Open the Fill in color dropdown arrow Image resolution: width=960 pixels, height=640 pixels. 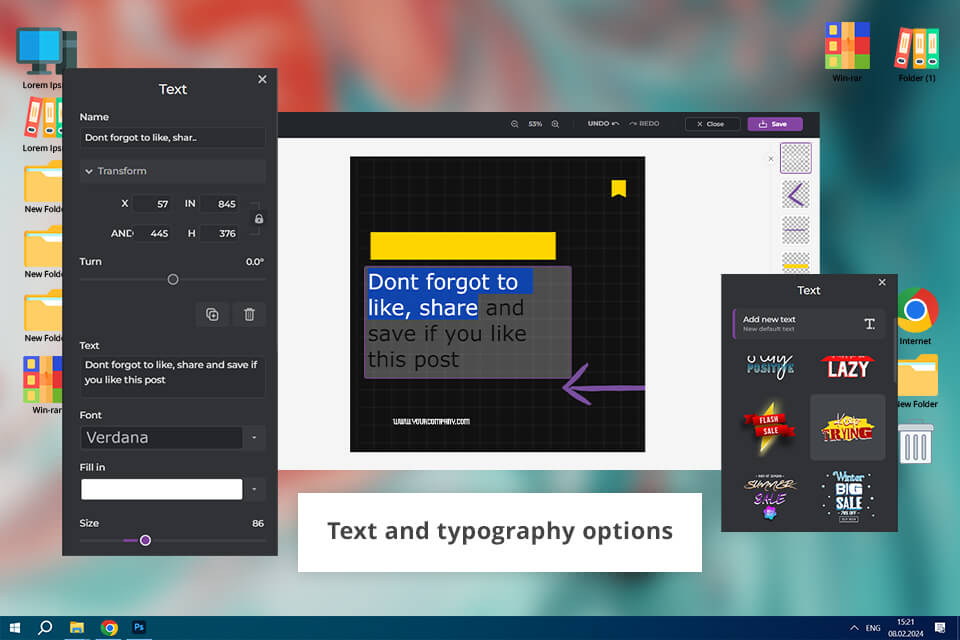(254, 489)
